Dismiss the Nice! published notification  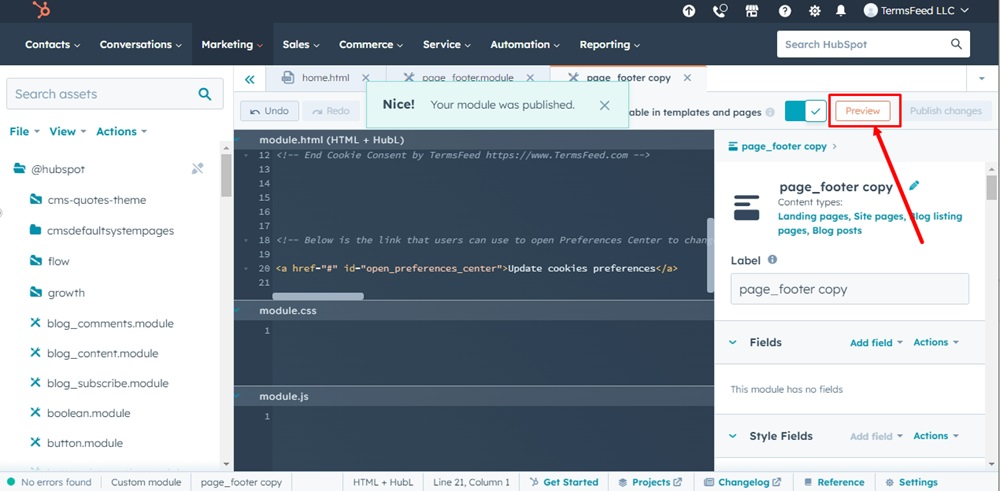point(605,105)
